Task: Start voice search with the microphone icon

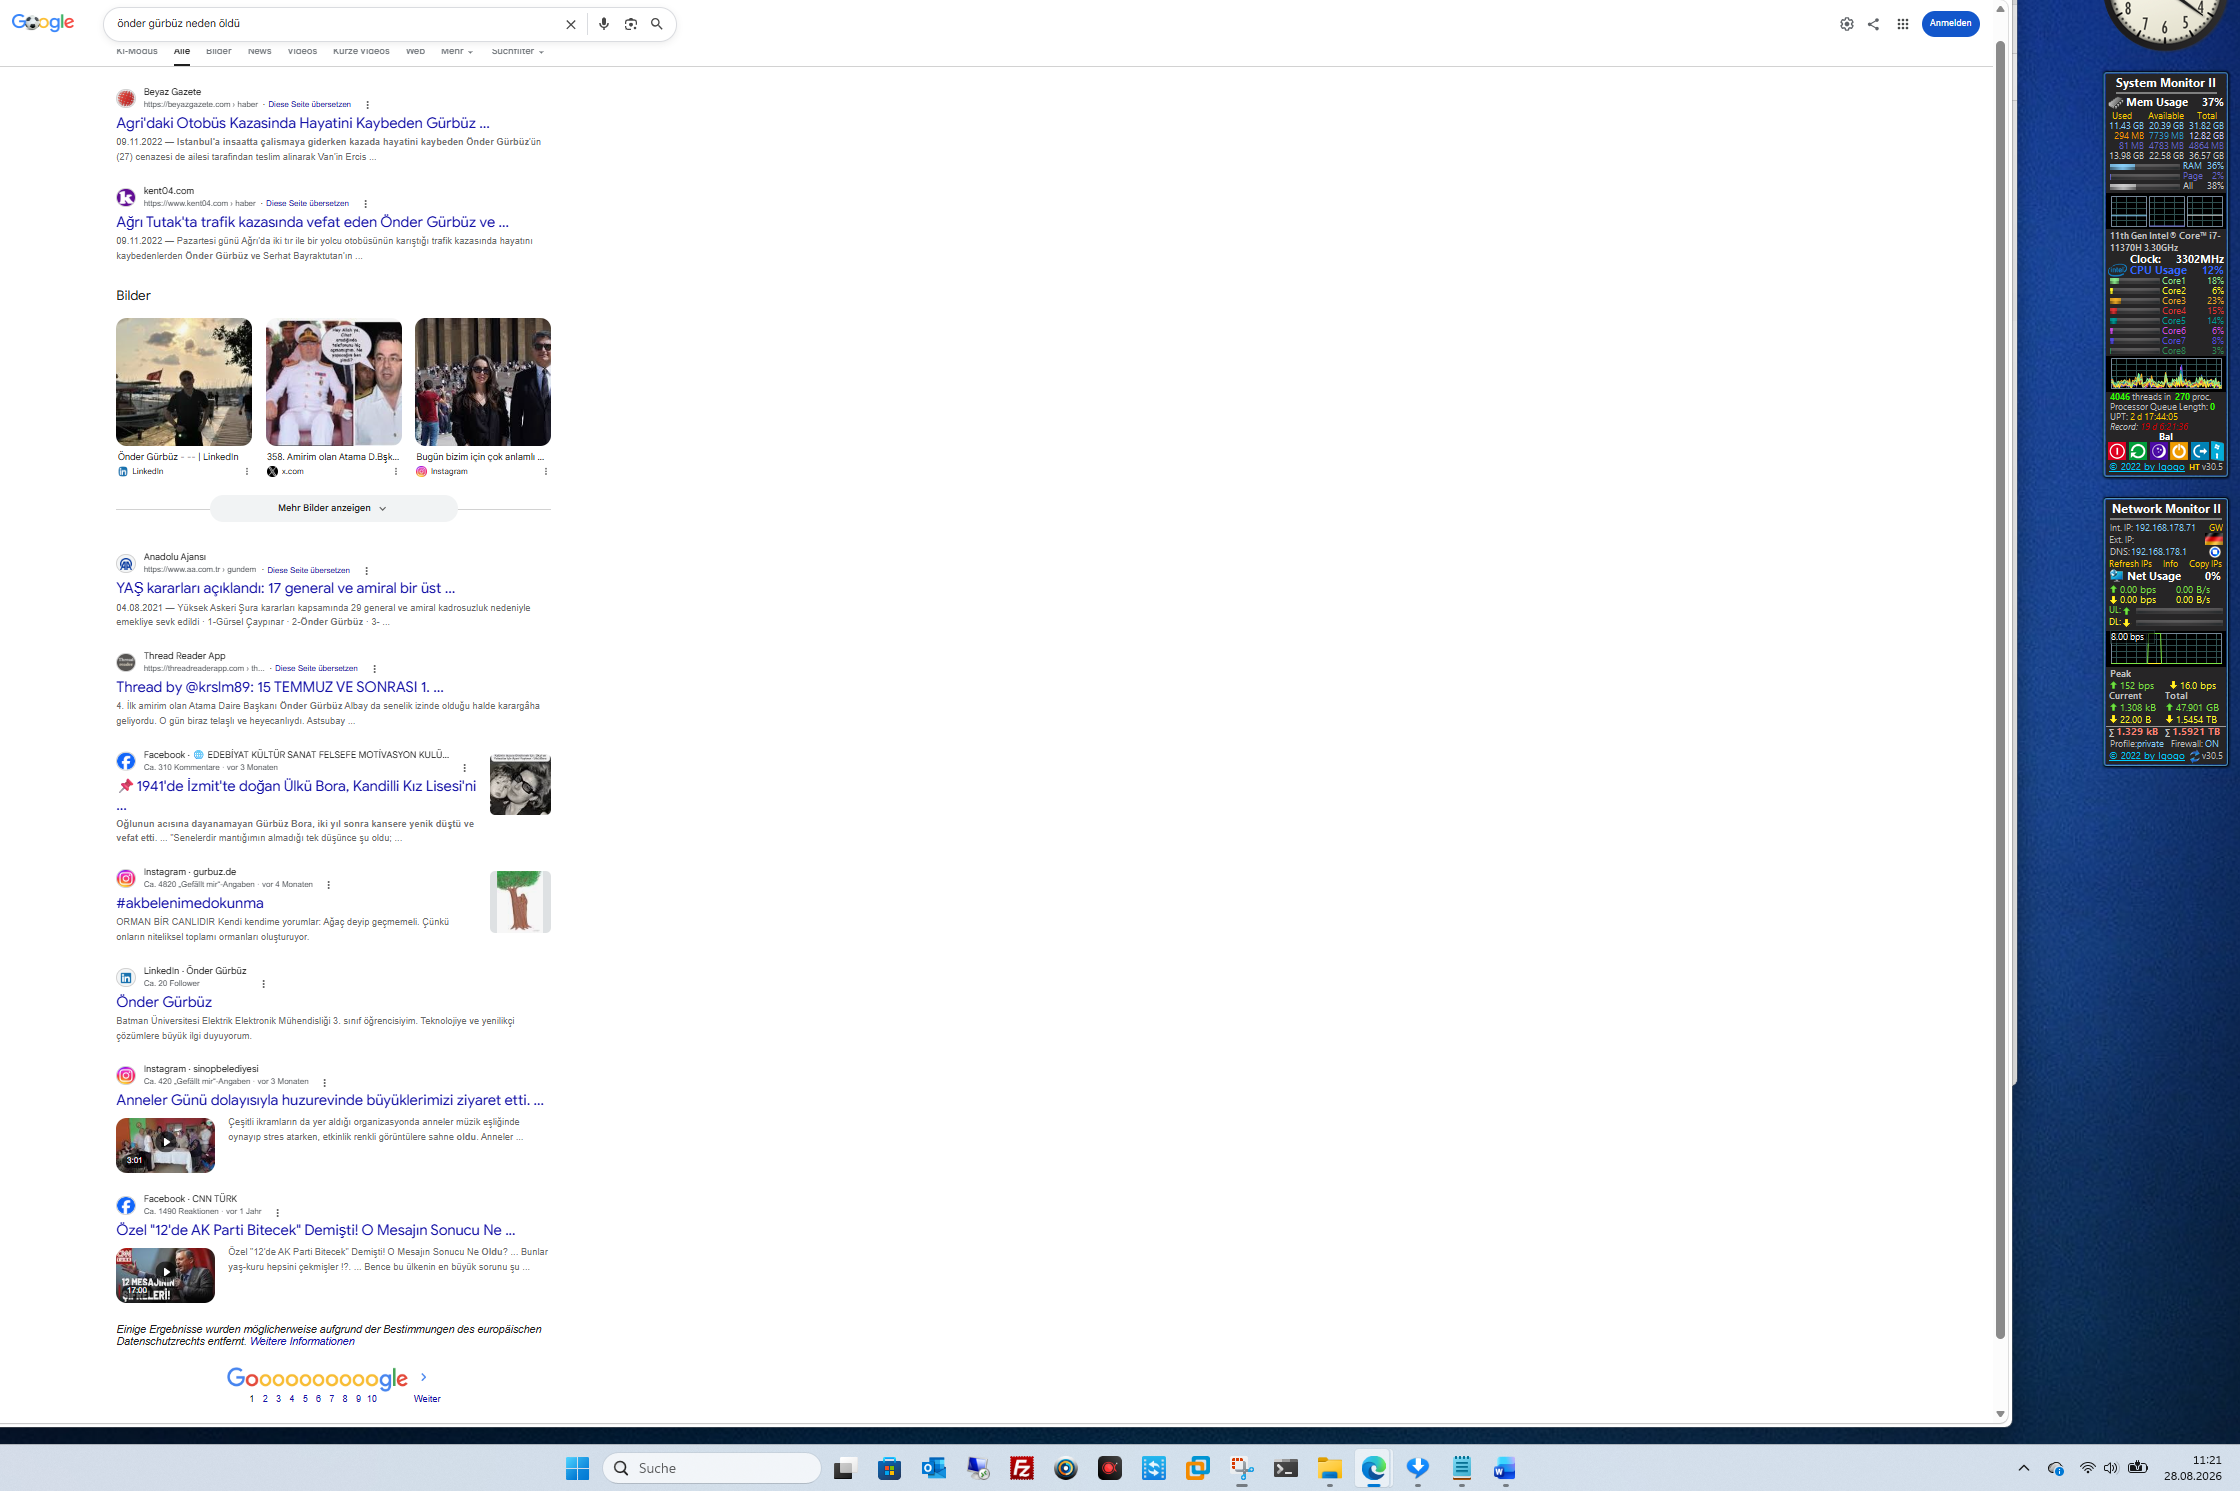Action: pyautogui.click(x=604, y=24)
